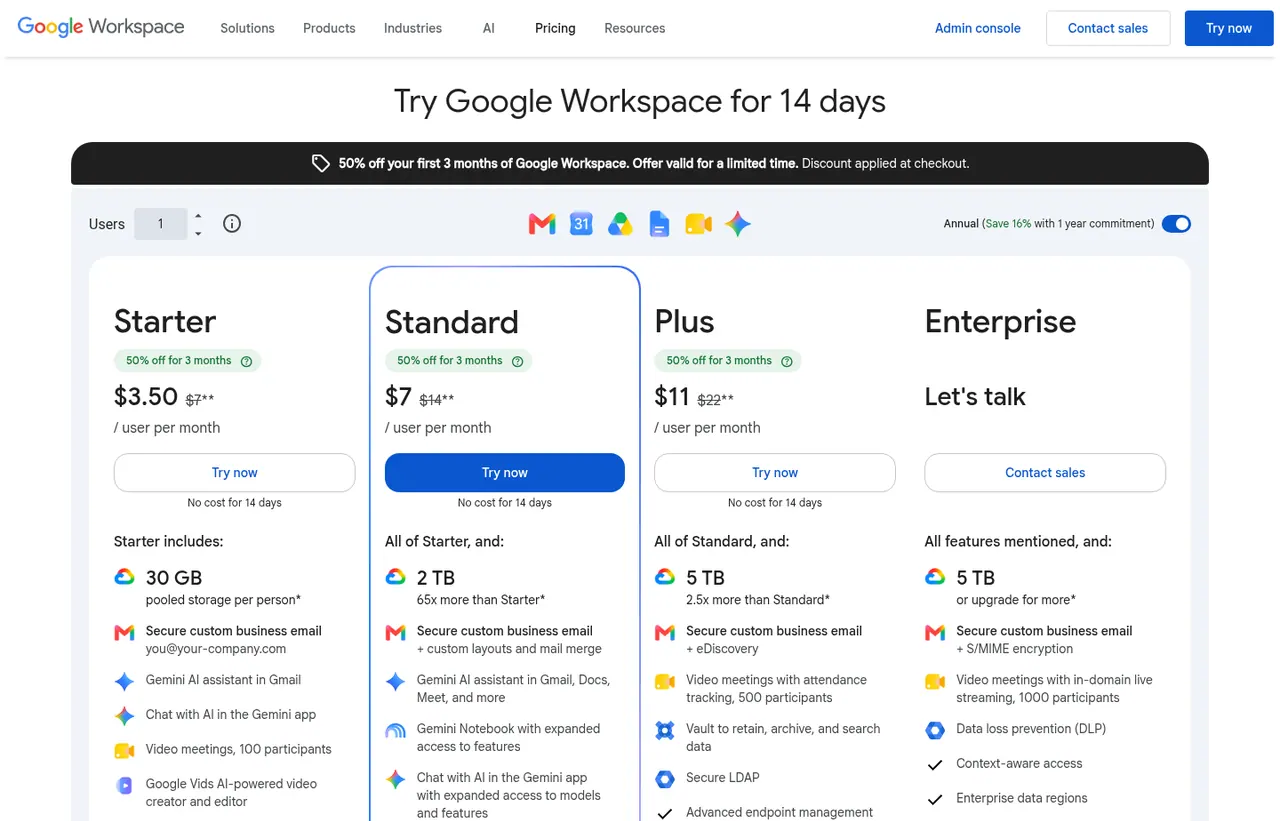The width and height of the screenshot is (1280, 821).
Task: Increase the user count with the up arrow
Action: pyautogui.click(x=198, y=215)
